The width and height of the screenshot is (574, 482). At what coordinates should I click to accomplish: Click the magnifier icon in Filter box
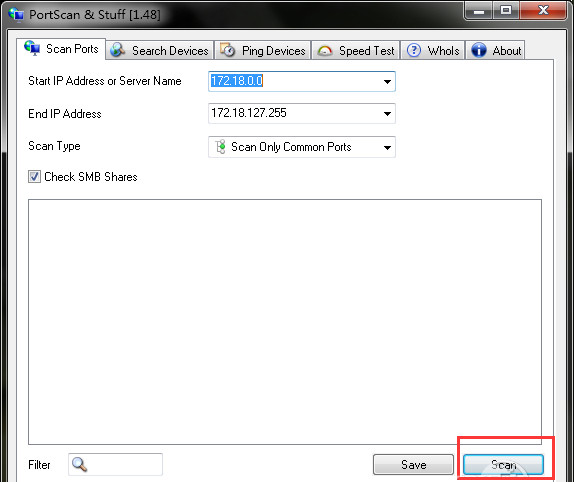pyautogui.click(x=79, y=464)
